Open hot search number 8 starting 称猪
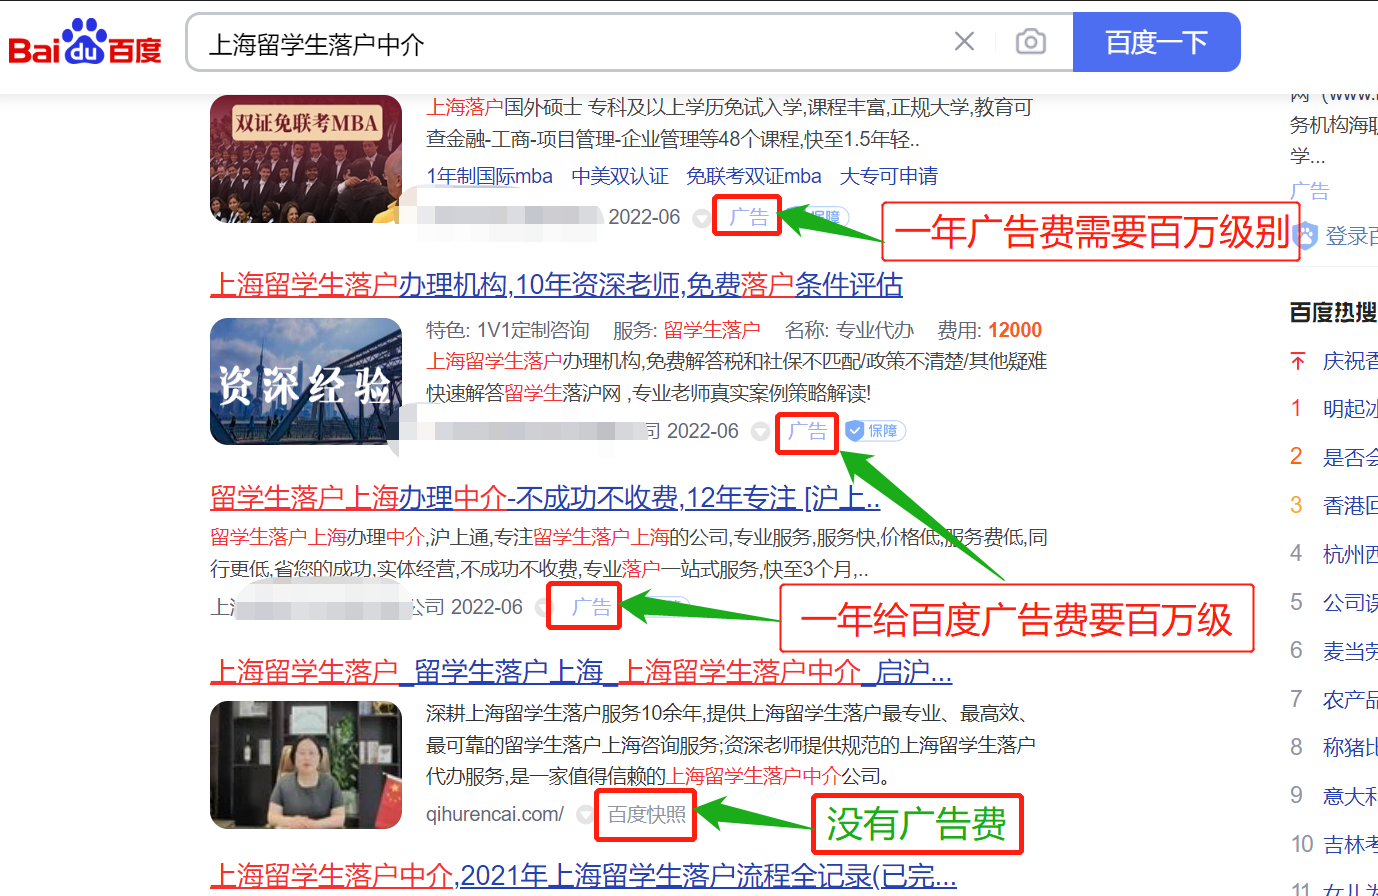 [1349, 747]
